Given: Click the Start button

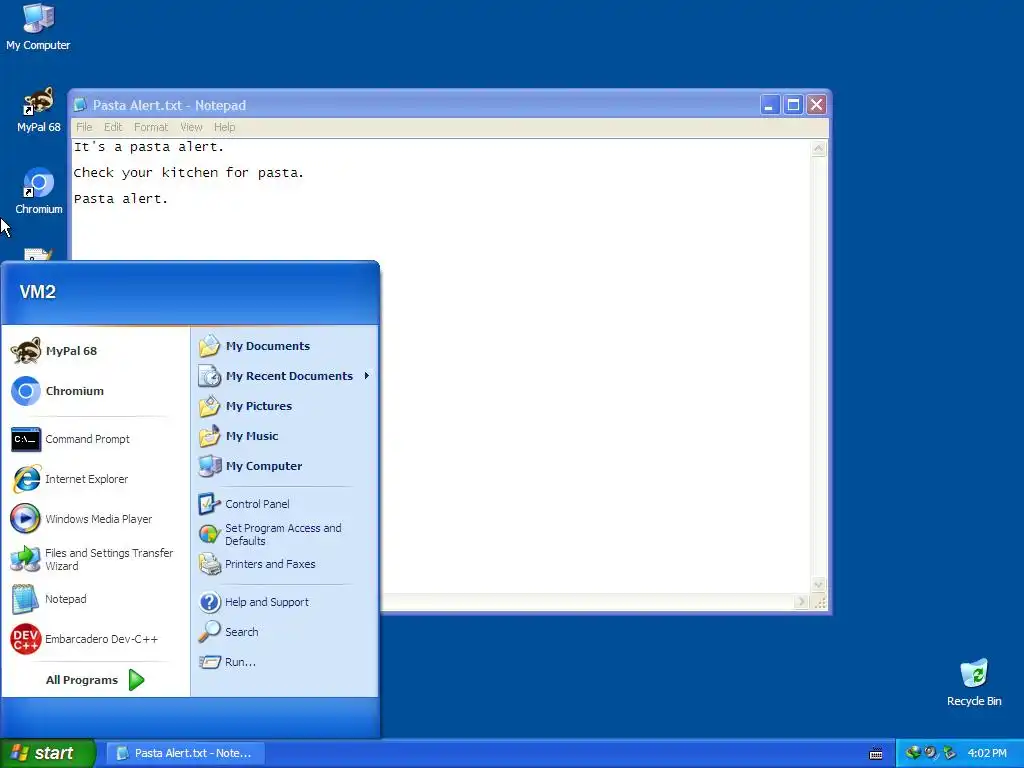Looking at the screenshot, I should pos(48,753).
